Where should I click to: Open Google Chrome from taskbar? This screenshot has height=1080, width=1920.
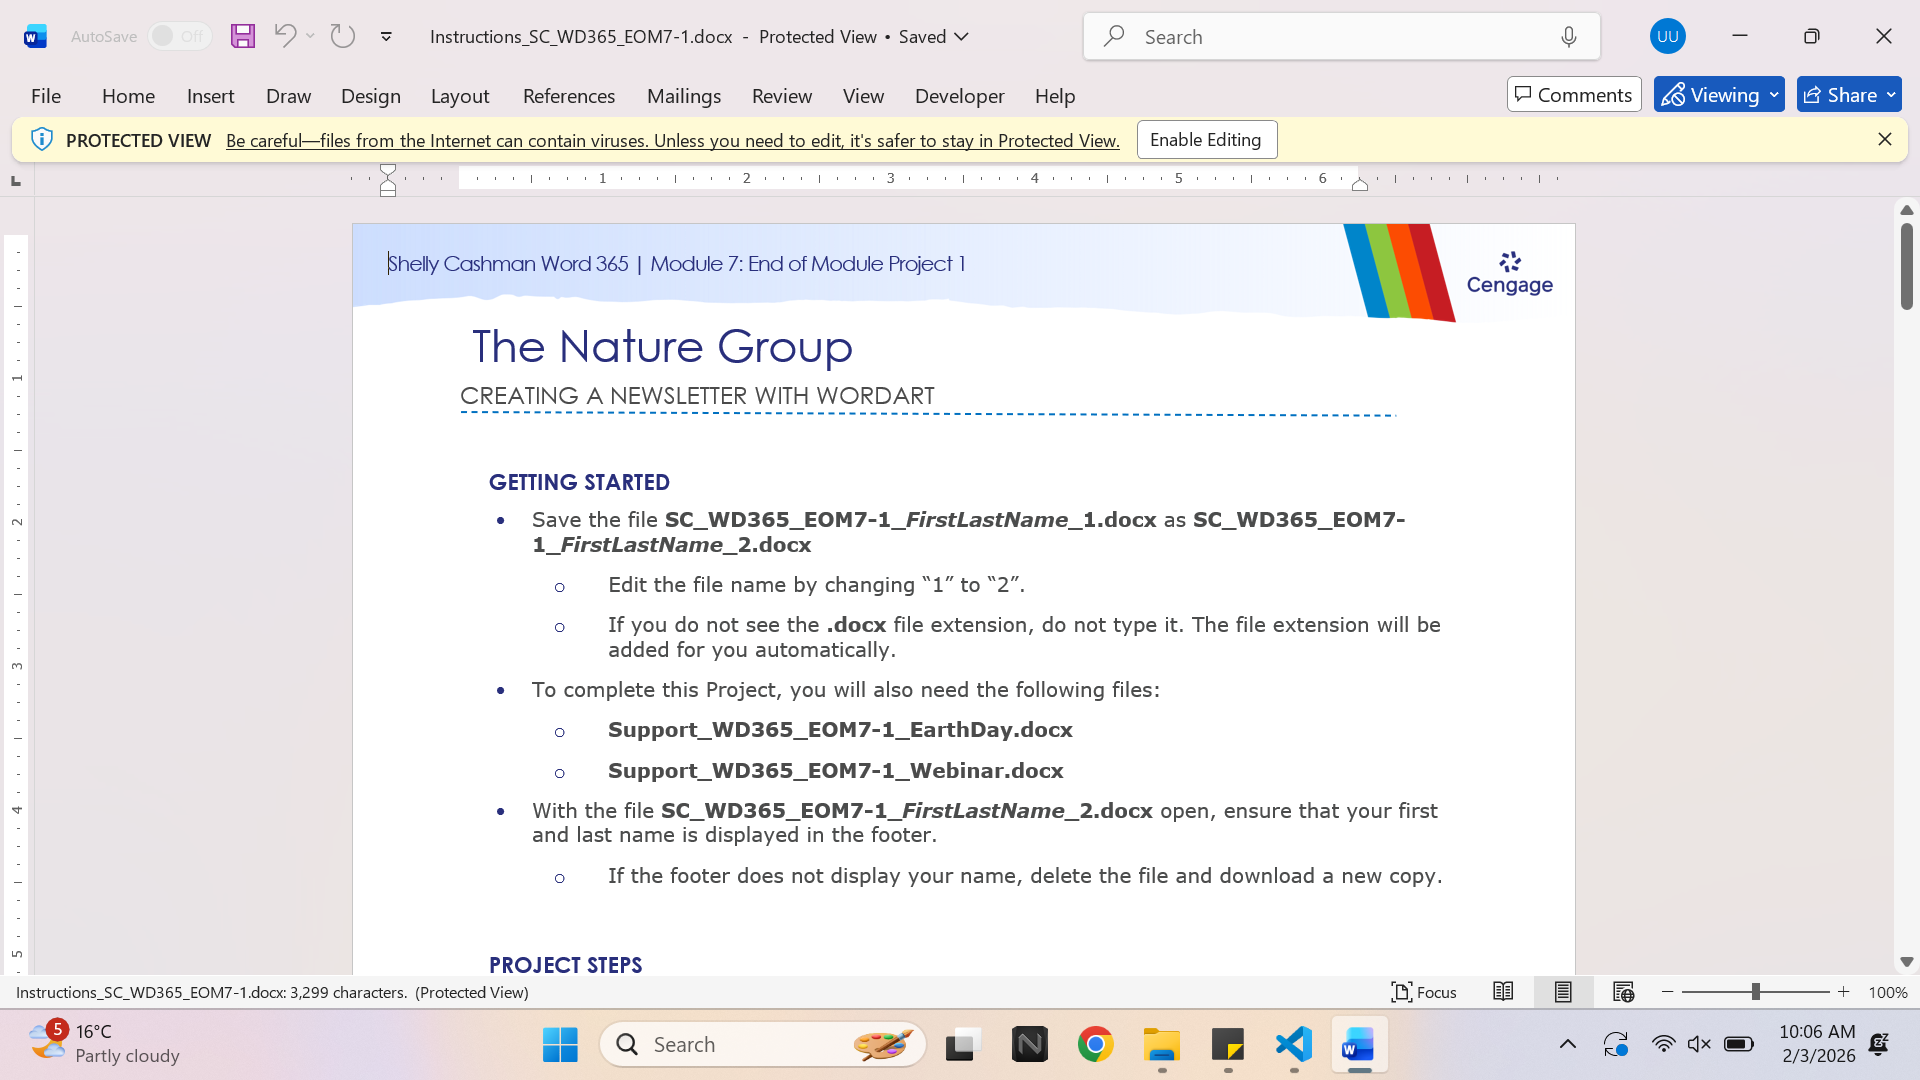pyautogui.click(x=1095, y=1045)
